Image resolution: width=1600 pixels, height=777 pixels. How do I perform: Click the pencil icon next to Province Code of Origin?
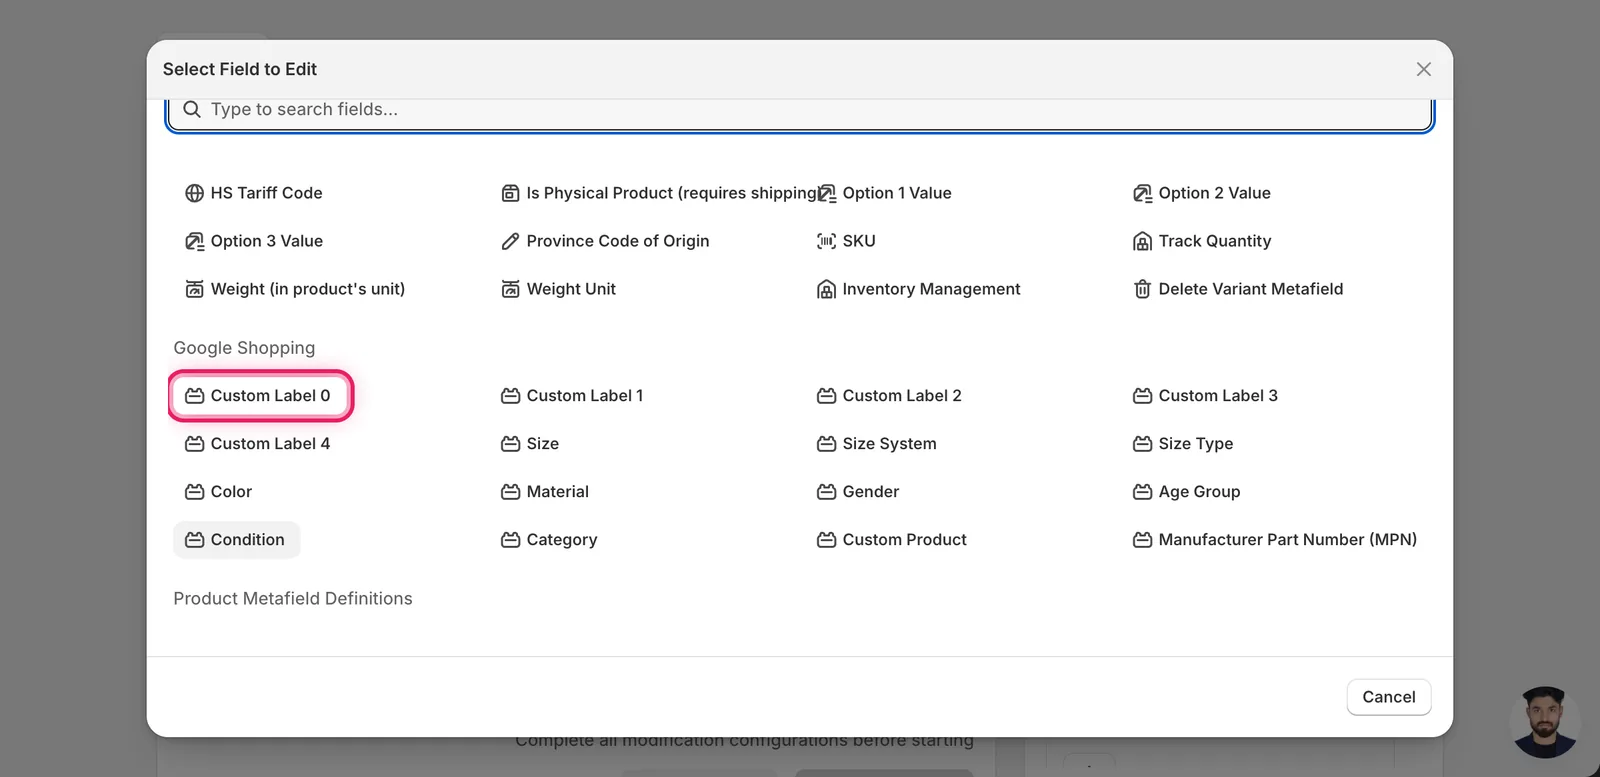[x=510, y=241]
